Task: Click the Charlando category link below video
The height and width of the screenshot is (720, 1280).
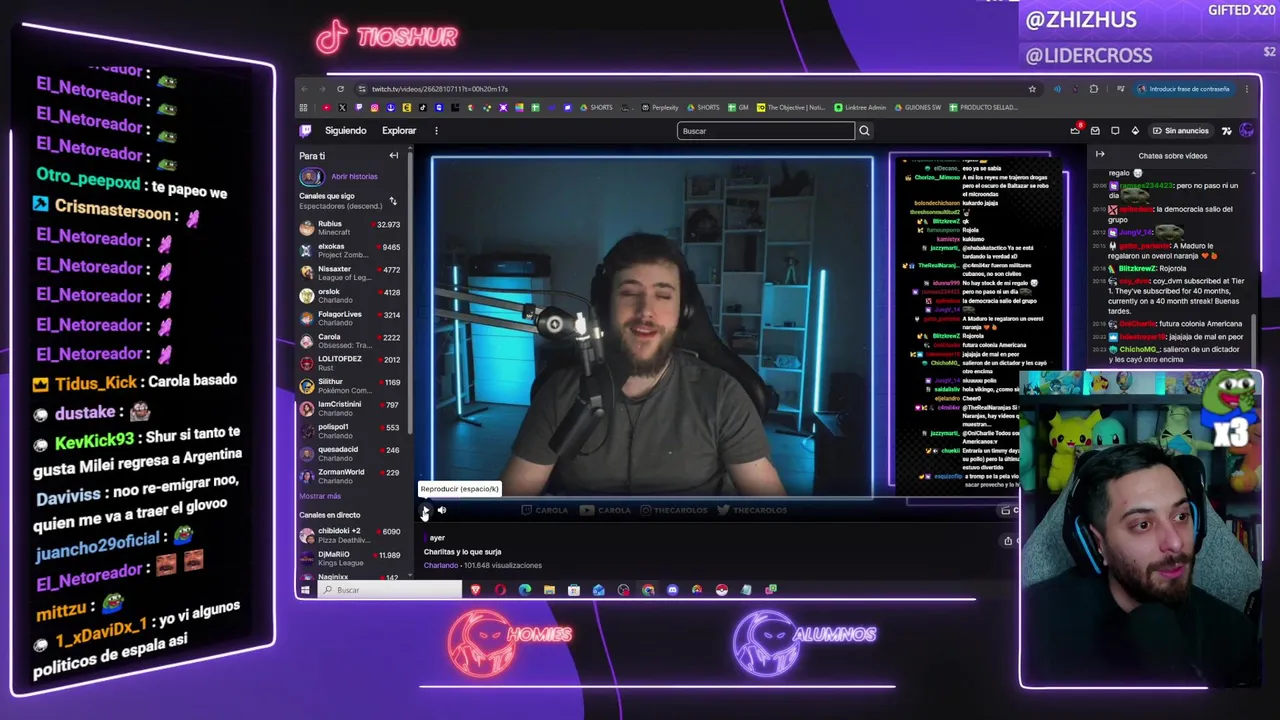Action: 440,565
